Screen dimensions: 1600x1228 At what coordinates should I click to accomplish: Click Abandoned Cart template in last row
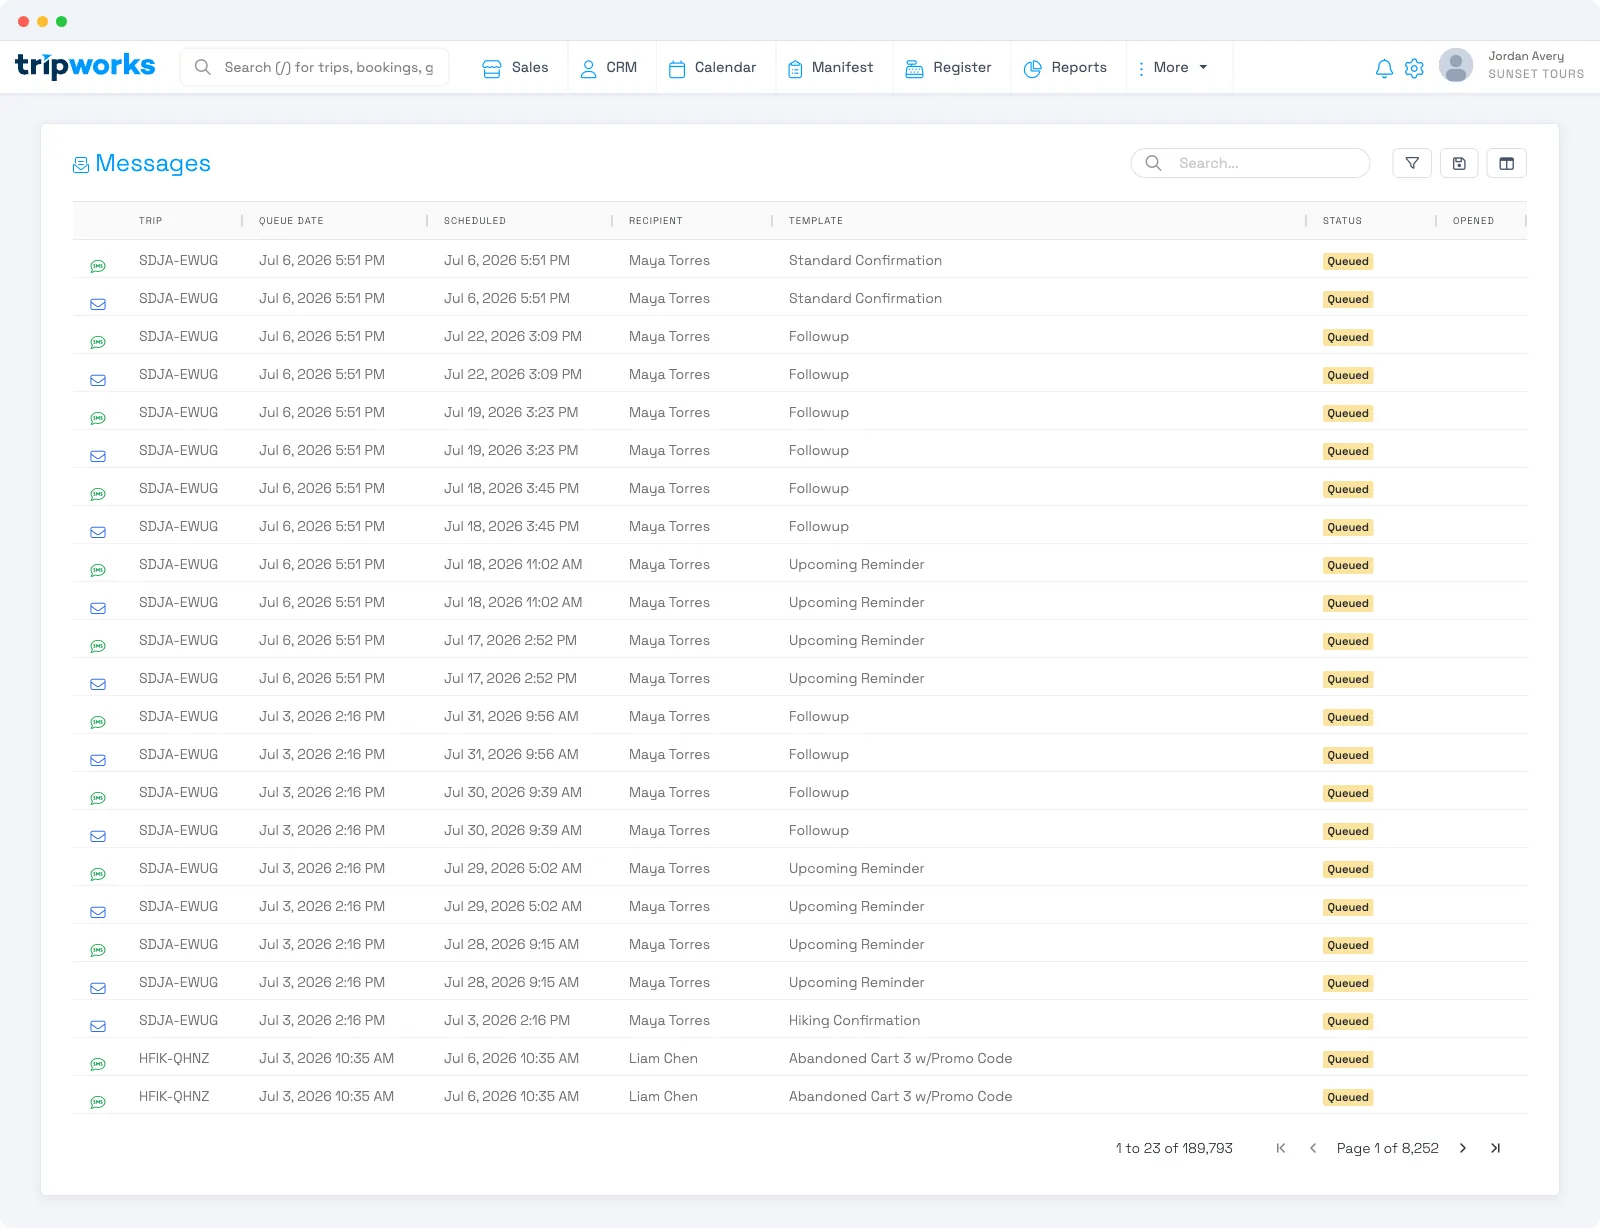[x=900, y=1096]
